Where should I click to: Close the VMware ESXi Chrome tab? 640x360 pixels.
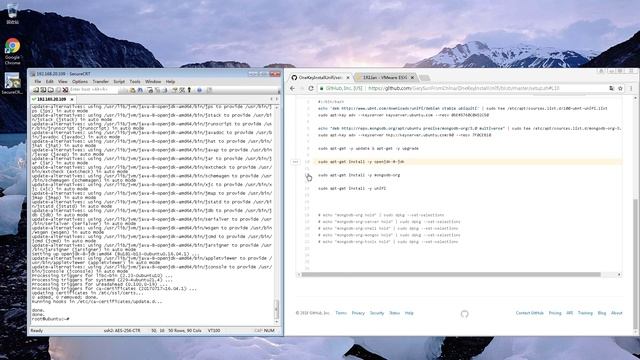[x=412, y=77]
